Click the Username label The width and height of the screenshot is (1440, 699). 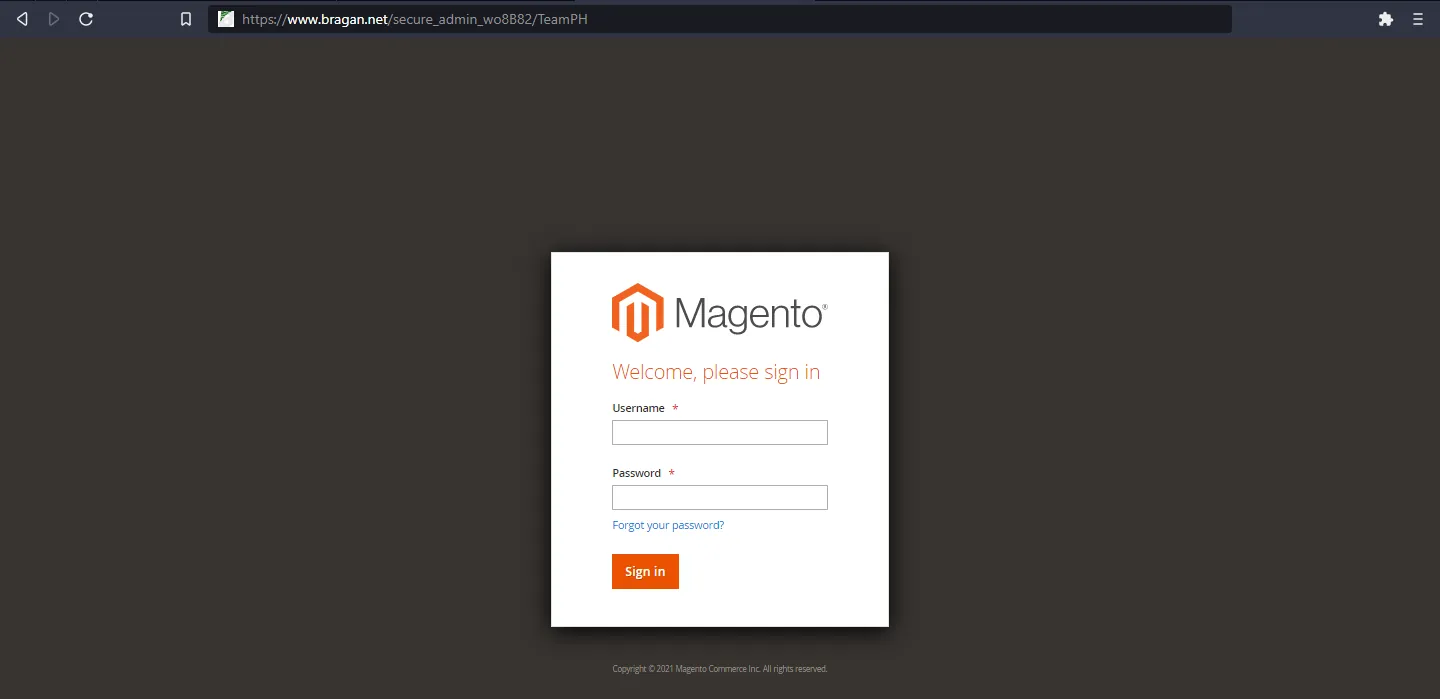pyautogui.click(x=638, y=408)
